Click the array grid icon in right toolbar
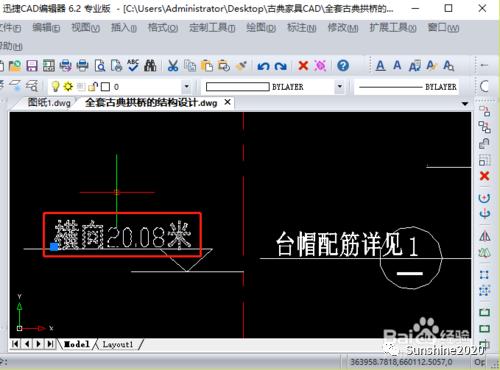500x370 pixels. tap(484, 160)
